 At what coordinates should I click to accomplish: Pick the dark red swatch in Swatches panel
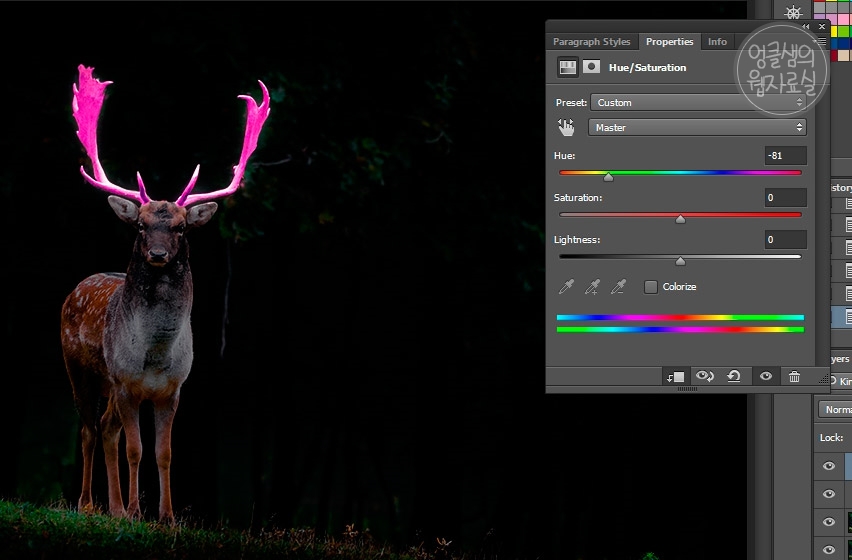[x=834, y=55]
